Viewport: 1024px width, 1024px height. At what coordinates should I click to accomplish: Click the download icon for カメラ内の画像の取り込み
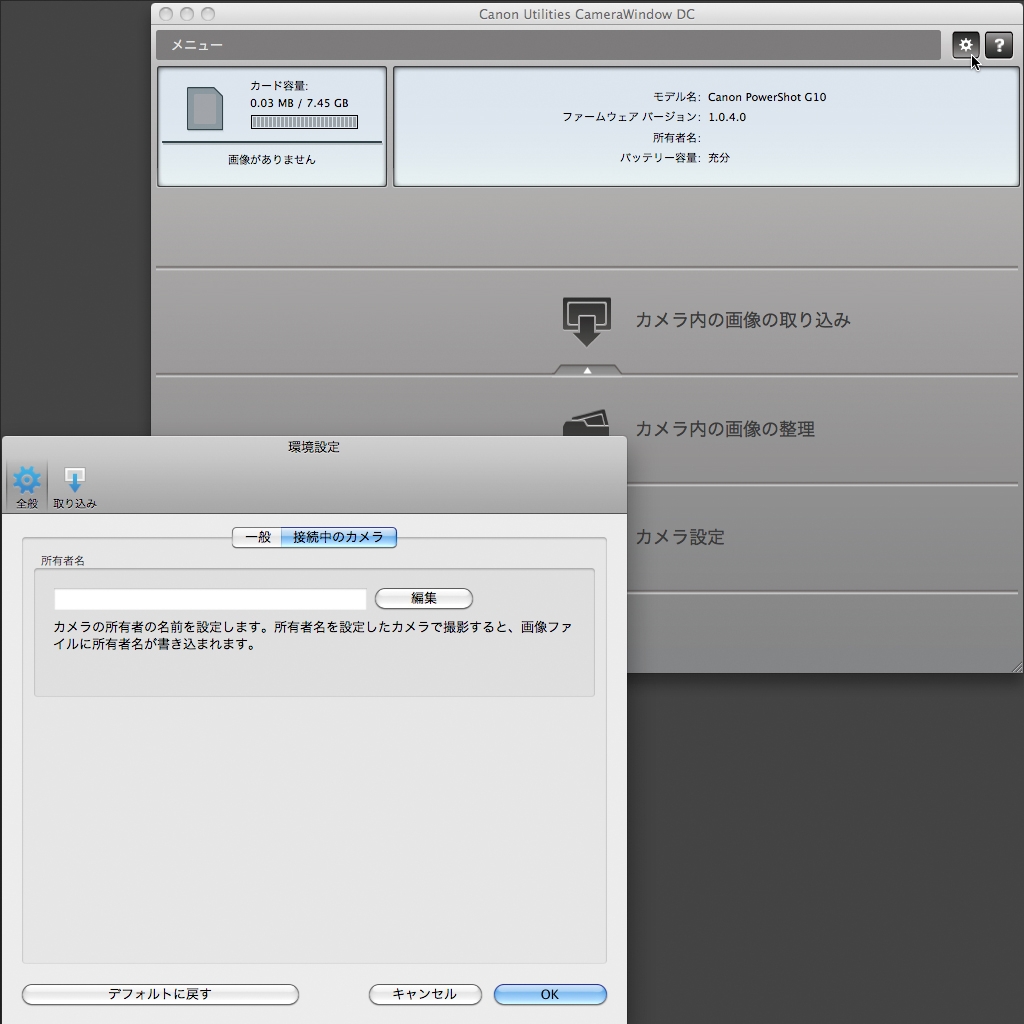click(586, 321)
